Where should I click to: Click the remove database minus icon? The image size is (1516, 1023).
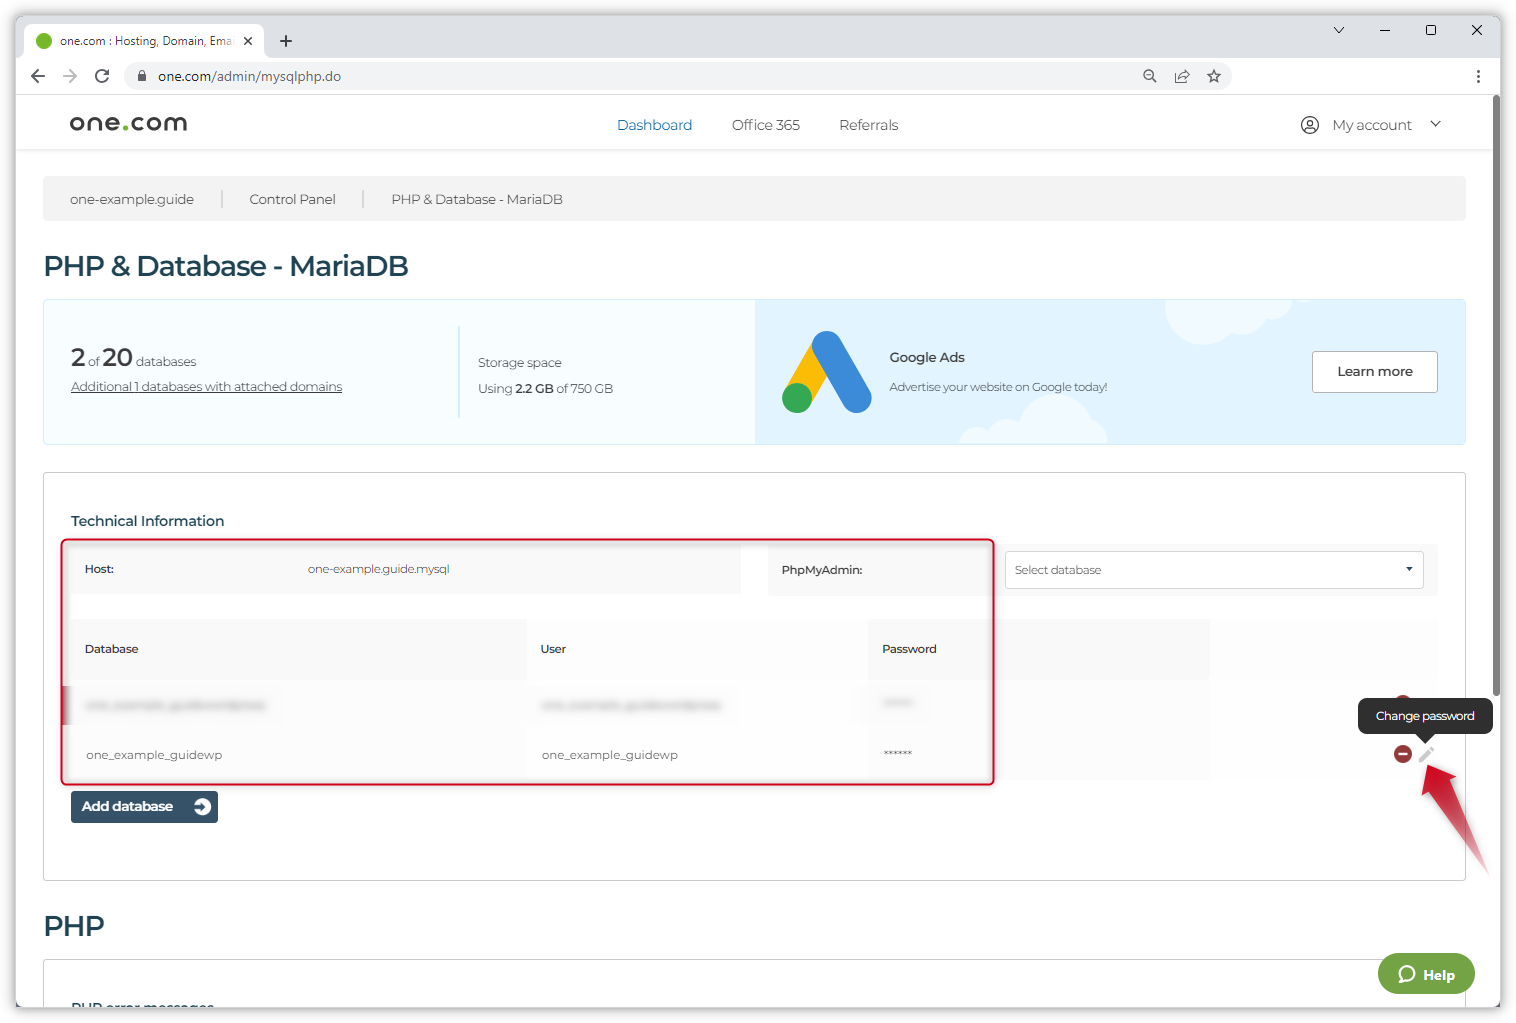click(x=1402, y=754)
